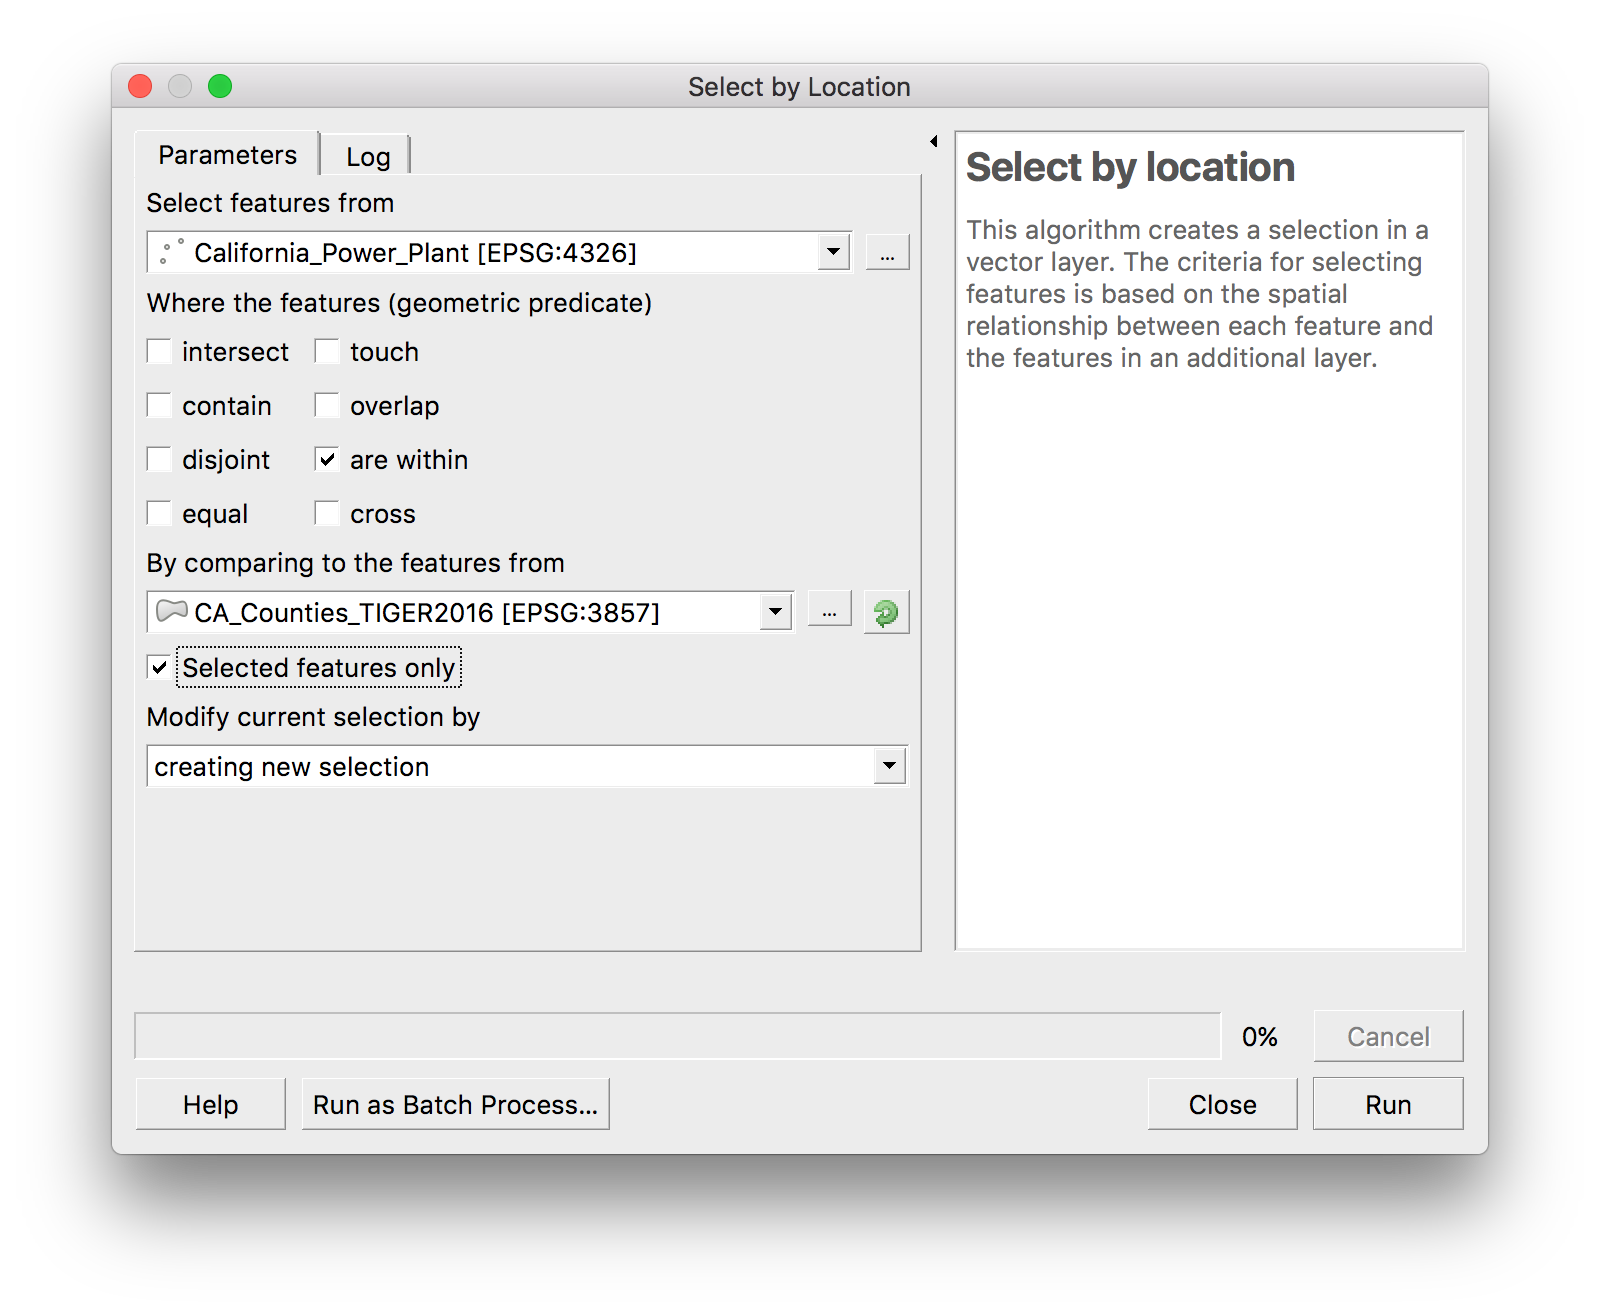Click Run as Batch Process button
This screenshot has height=1314, width=1600.
(x=455, y=1104)
